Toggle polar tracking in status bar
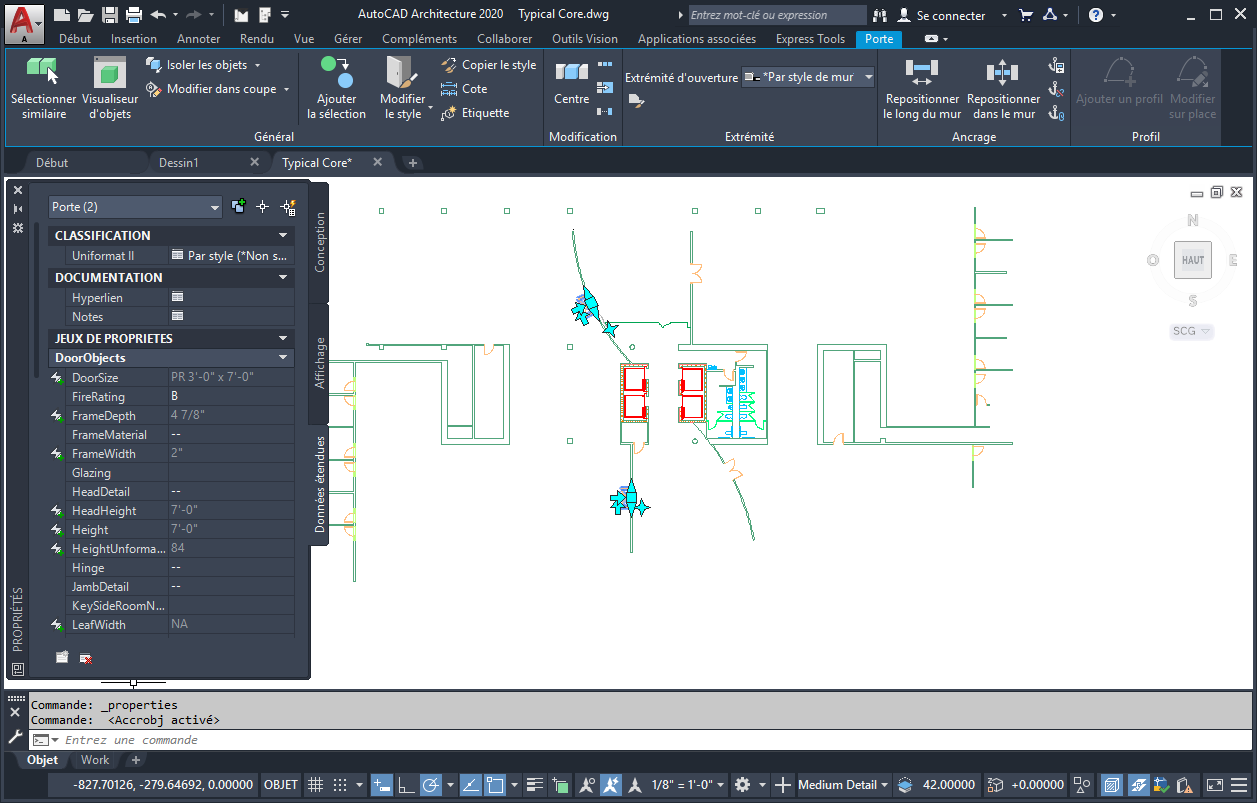This screenshot has width=1257, height=803. [x=431, y=785]
